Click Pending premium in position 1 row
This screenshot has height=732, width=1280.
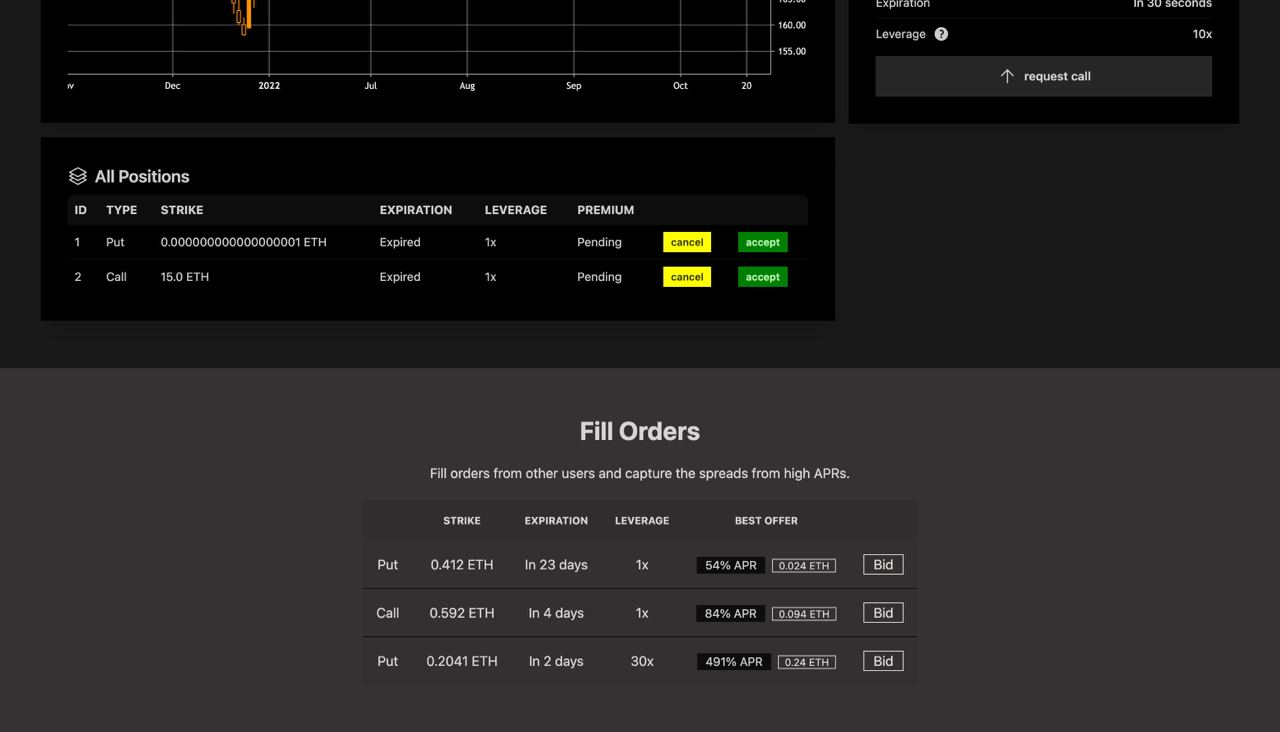coord(599,242)
